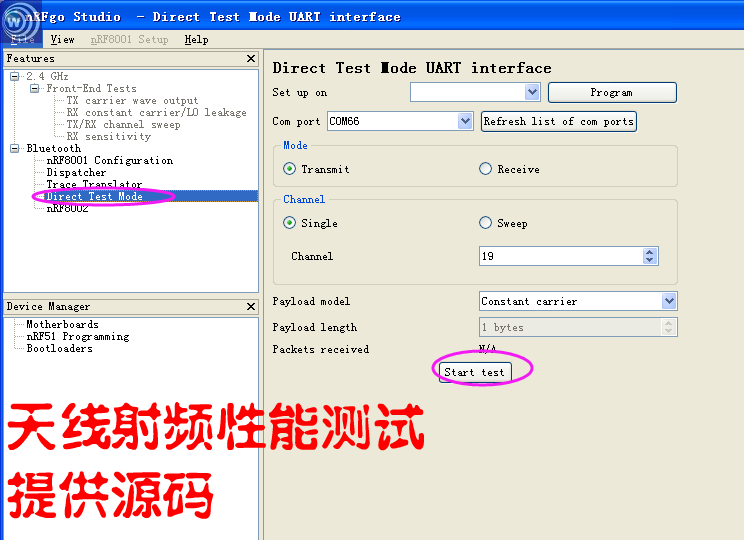
Task: Click the 2.4 GHz tree label
Action: click(x=47, y=76)
